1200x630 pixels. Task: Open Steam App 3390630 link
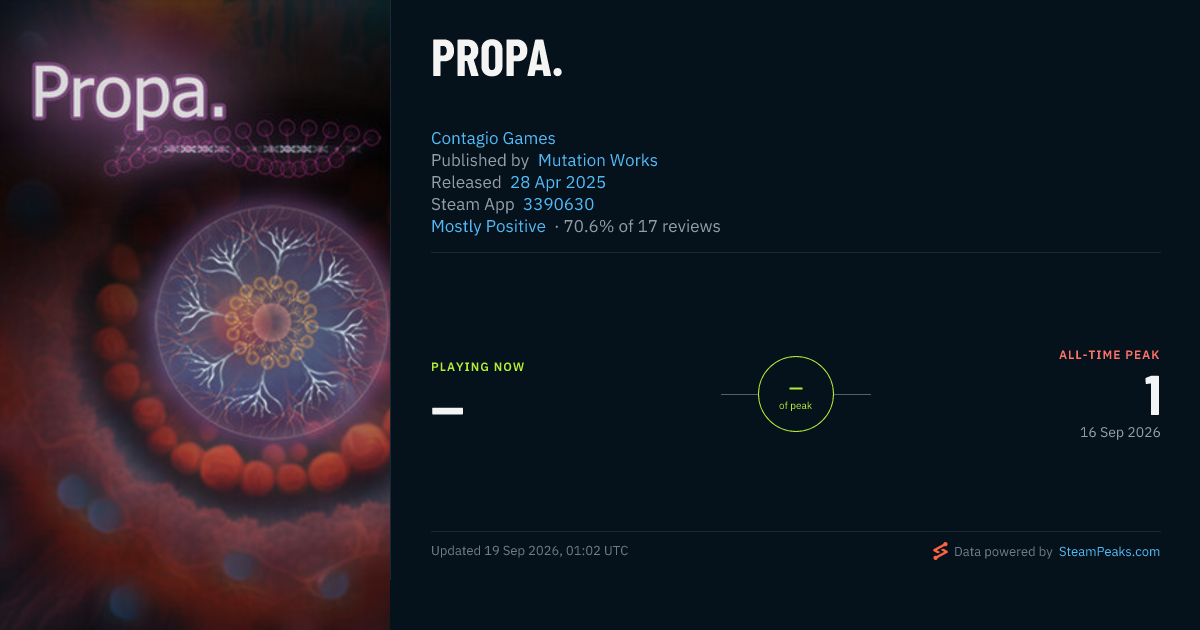pyautogui.click(x=558, y=204)
